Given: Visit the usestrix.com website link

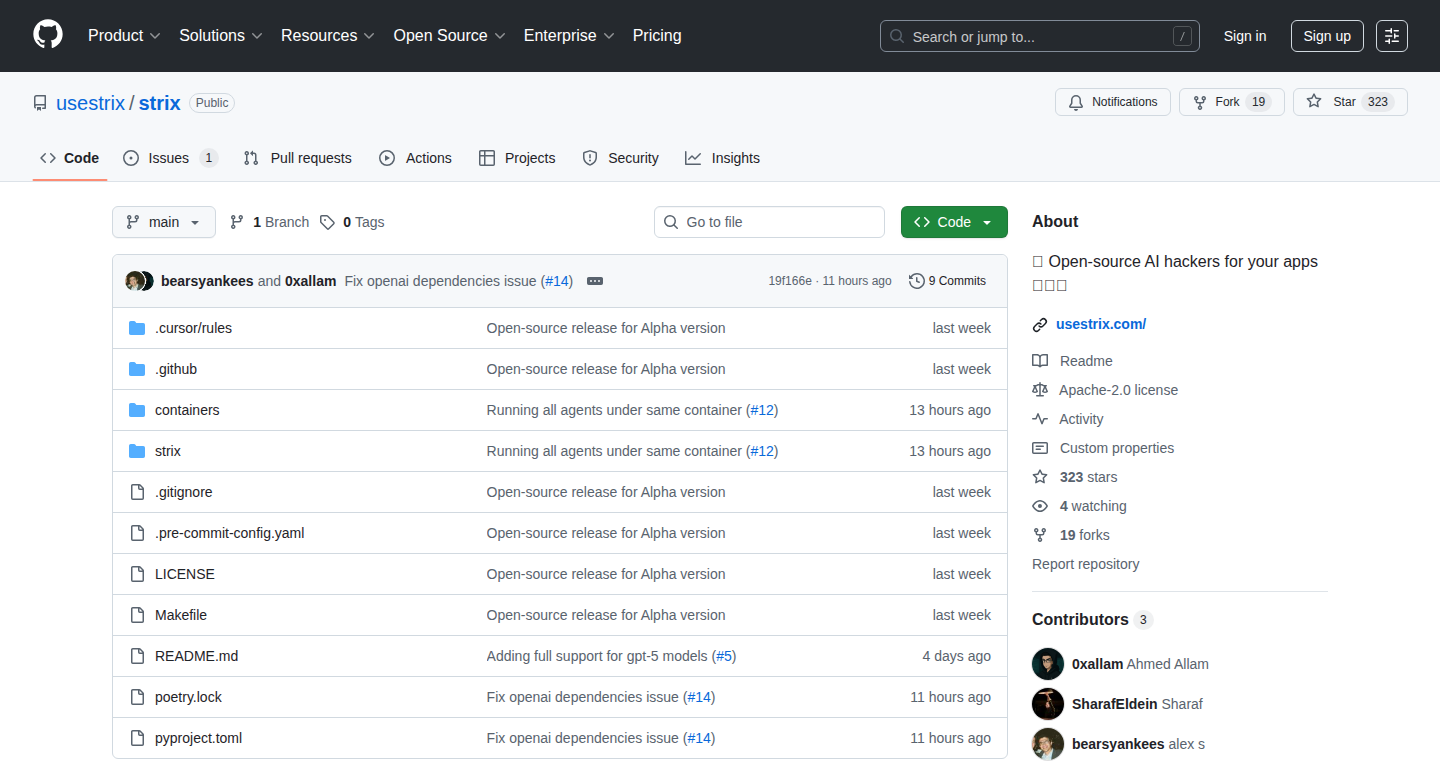Looking at the screenshot, I should pos(1101,324).
